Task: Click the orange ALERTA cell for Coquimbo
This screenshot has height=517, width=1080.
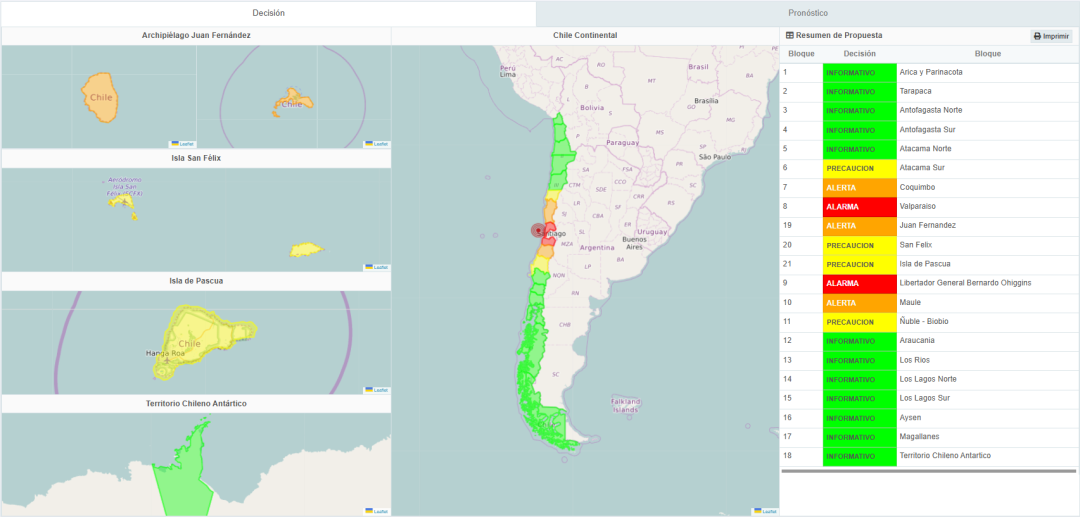Action: tap(859, 188)
